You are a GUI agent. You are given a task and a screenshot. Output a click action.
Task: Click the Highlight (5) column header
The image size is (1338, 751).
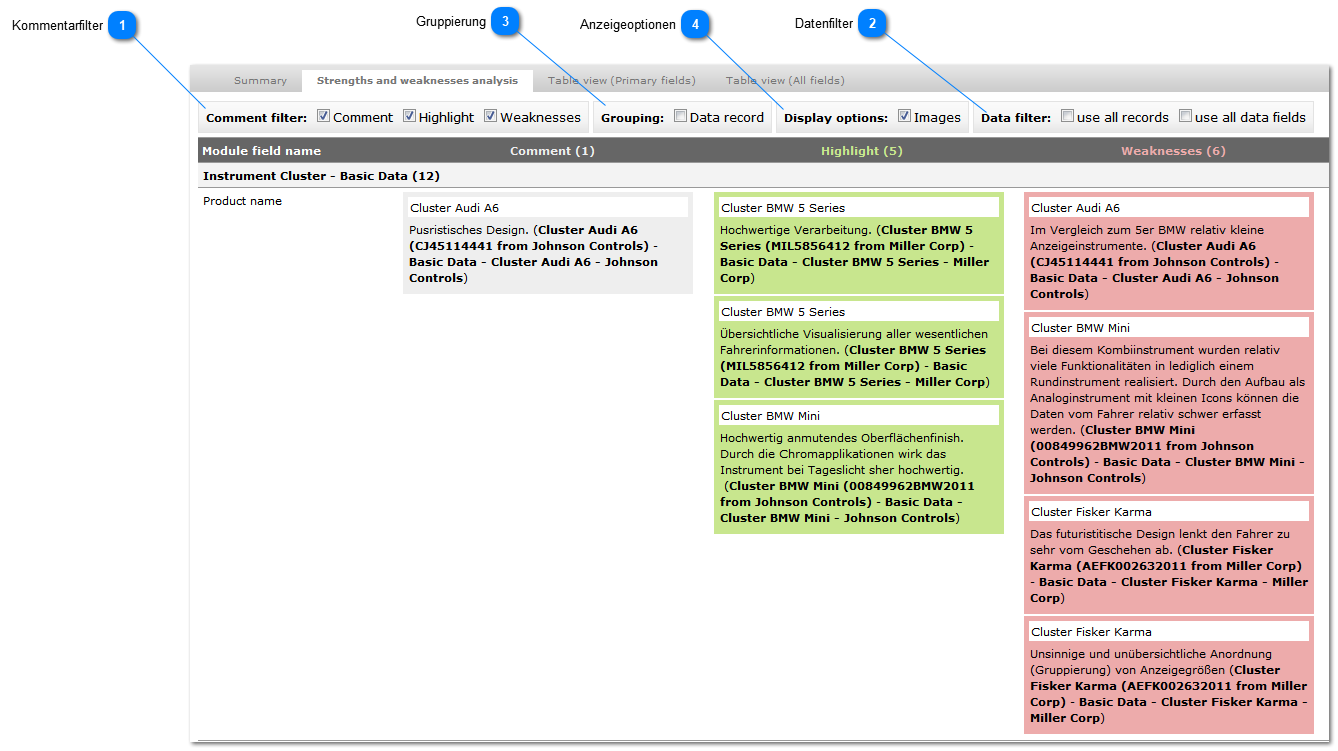(x=862, y=151)
